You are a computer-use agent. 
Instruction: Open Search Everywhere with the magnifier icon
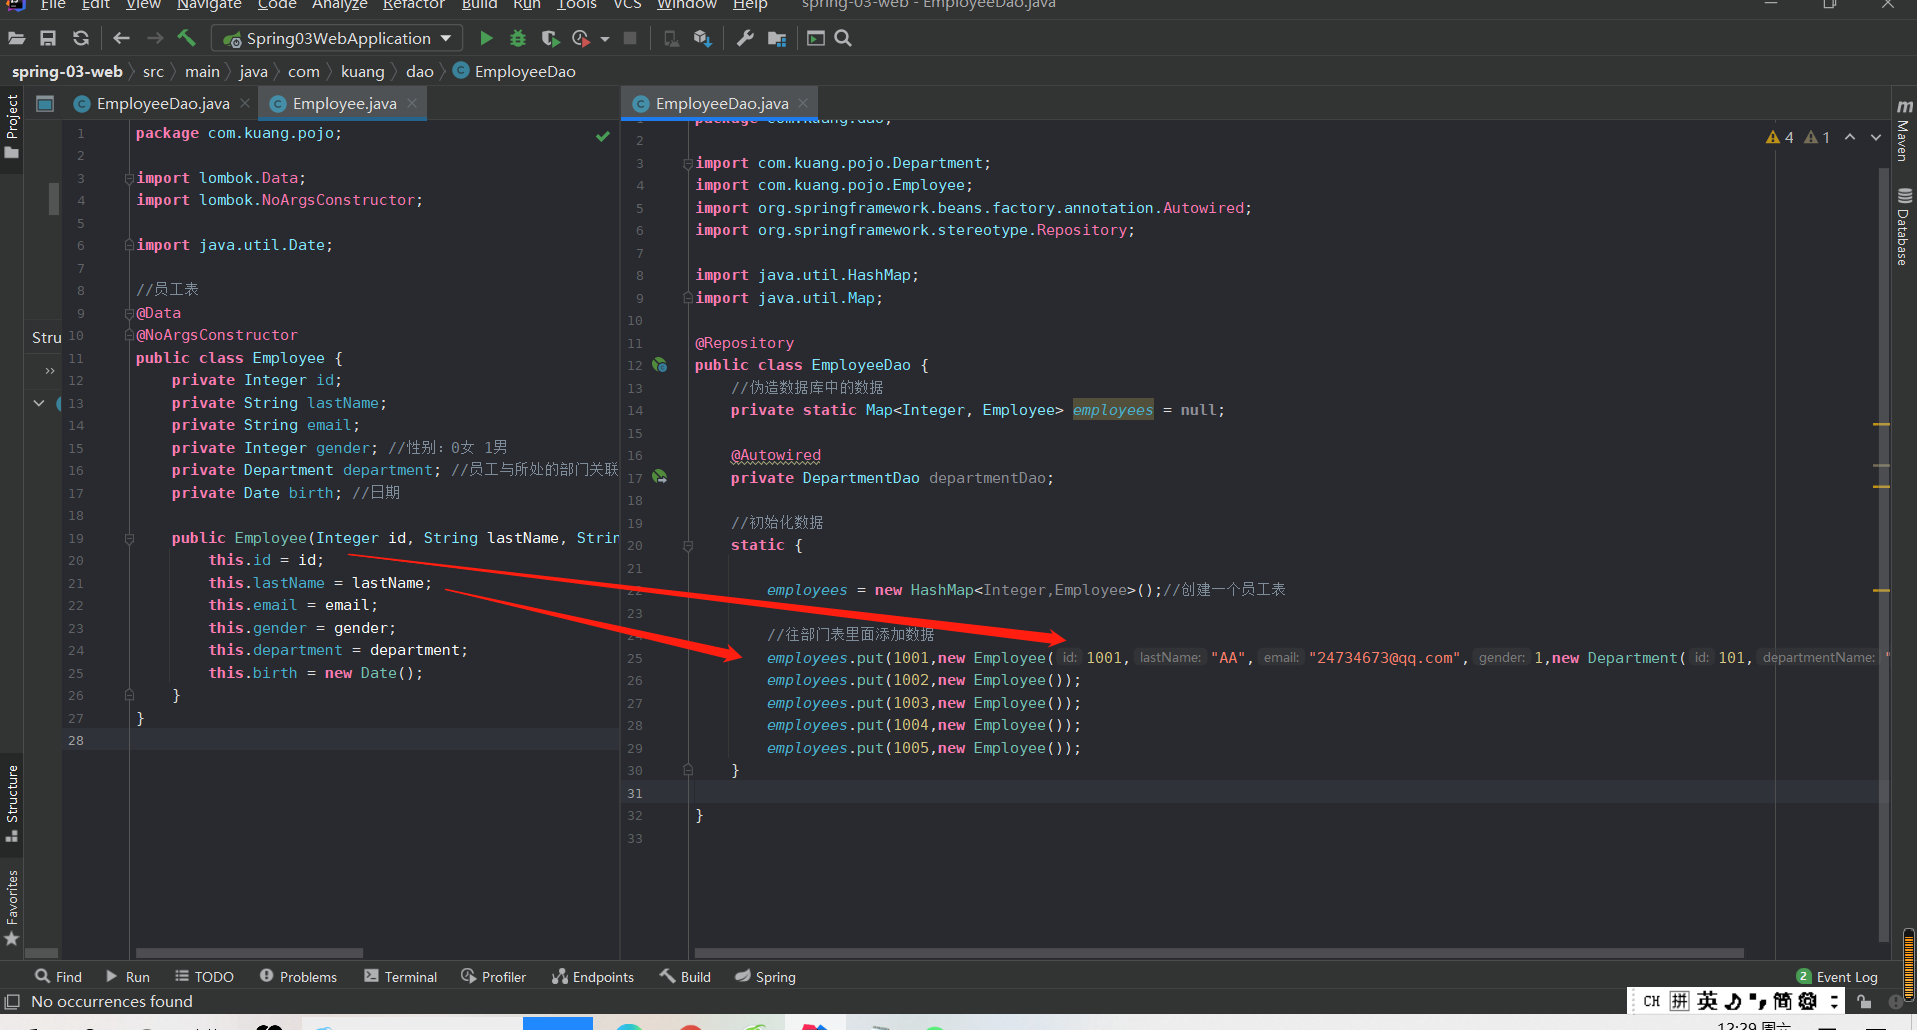click(x=844, y=38)
